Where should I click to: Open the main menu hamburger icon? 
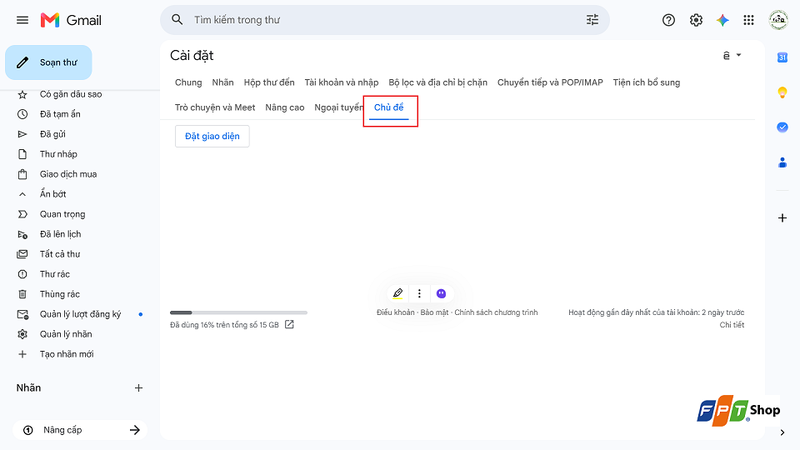(22, 20)
